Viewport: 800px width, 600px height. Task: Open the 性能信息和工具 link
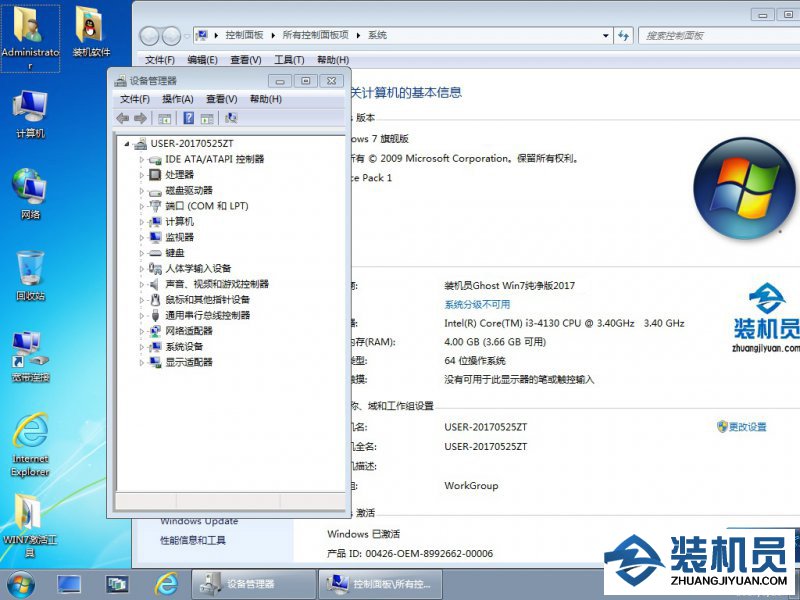tap(193, 540)
